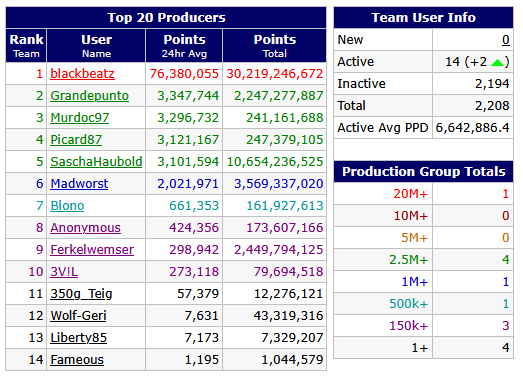This screenshot has width=523, height=379.
Task: Open Liberty85 user link
Action: 78,338
